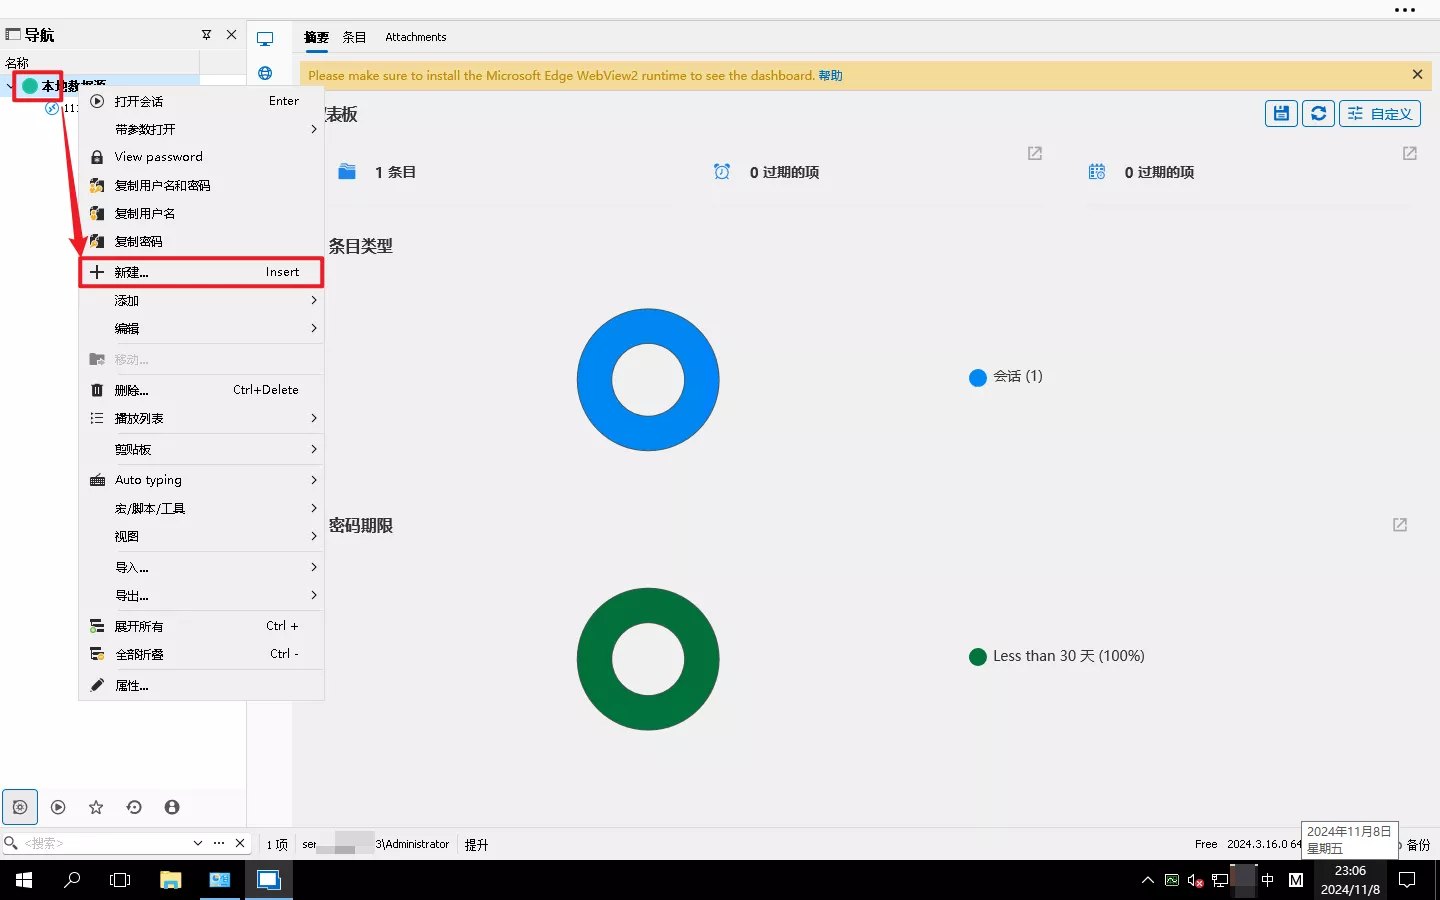Viewport: 1440px width, 900px height.
Task: Pin the 导航 panel
Action: [x=206, y=34]
